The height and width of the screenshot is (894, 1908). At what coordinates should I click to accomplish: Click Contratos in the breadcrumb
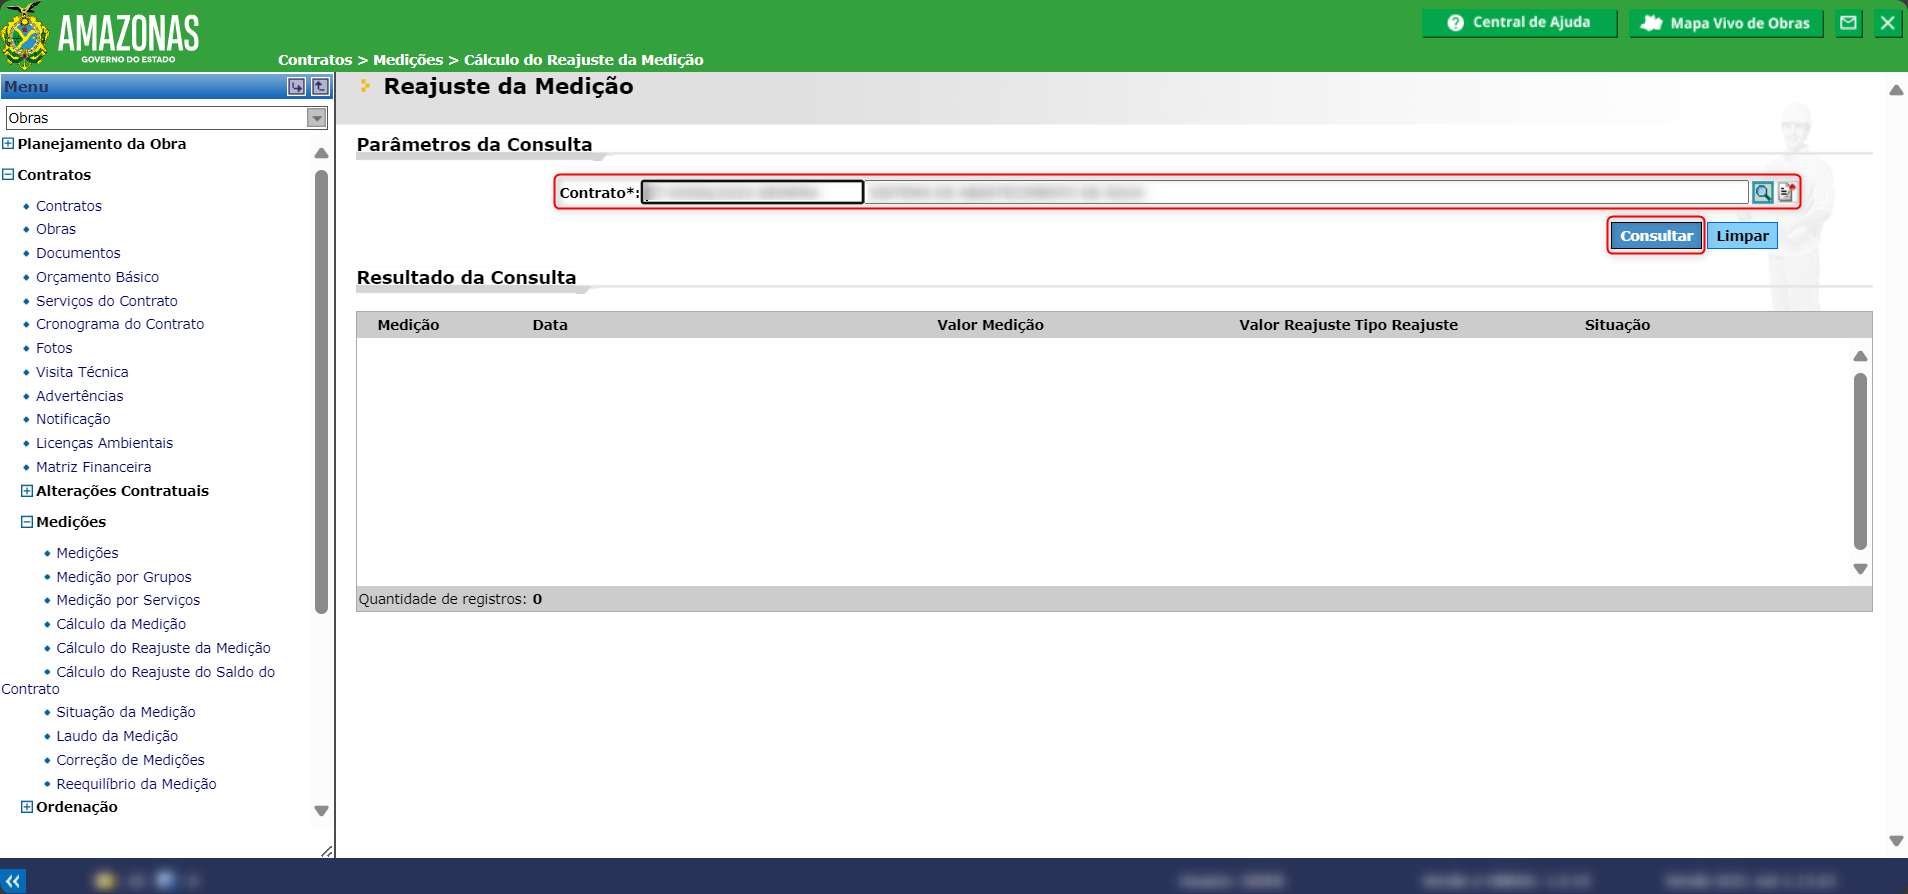(315, 60)
